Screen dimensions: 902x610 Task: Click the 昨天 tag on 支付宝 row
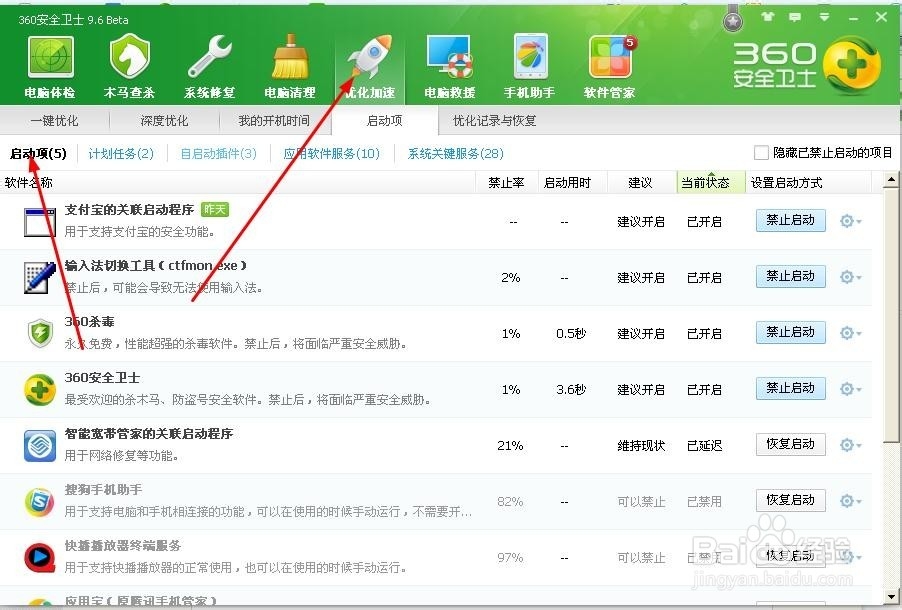click(215, 209)
